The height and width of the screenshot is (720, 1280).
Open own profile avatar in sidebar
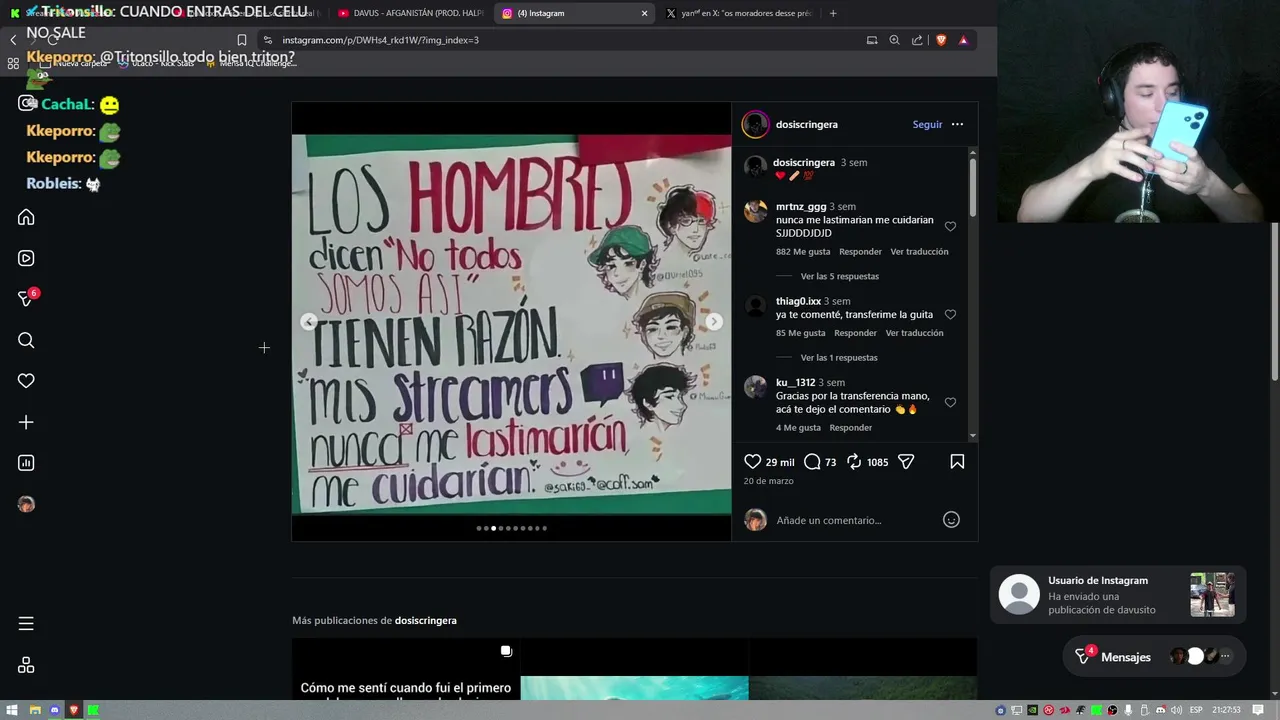[x=26, y=504]
